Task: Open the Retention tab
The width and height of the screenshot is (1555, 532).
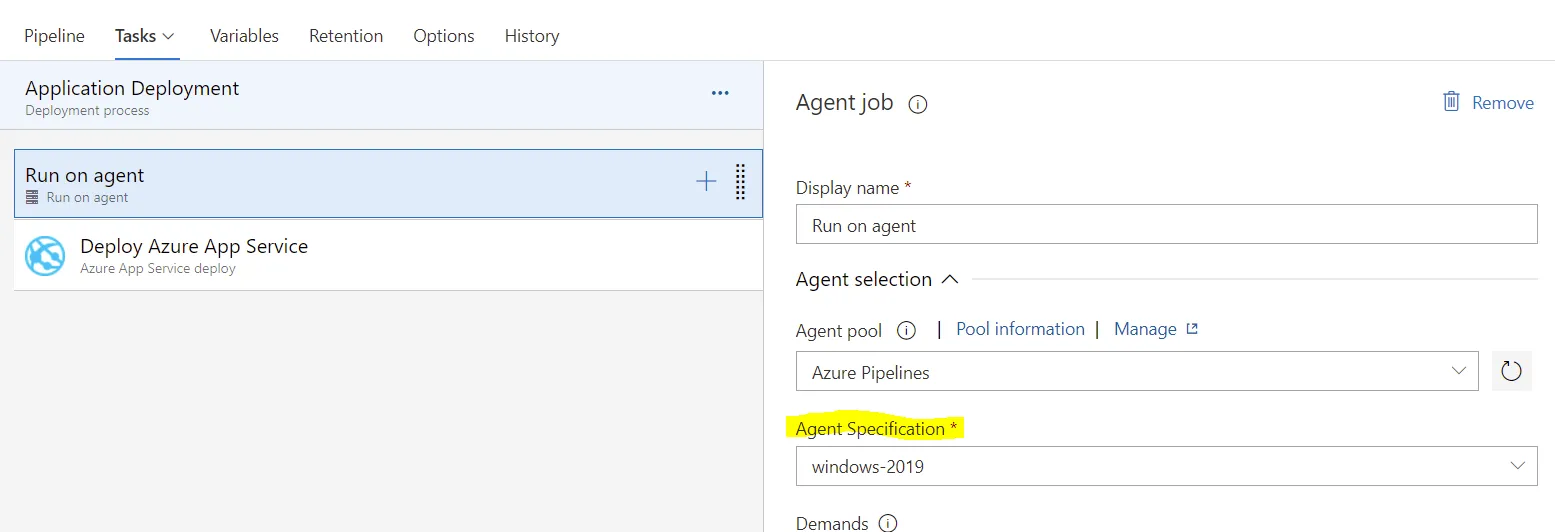Action: pos(346,36)
